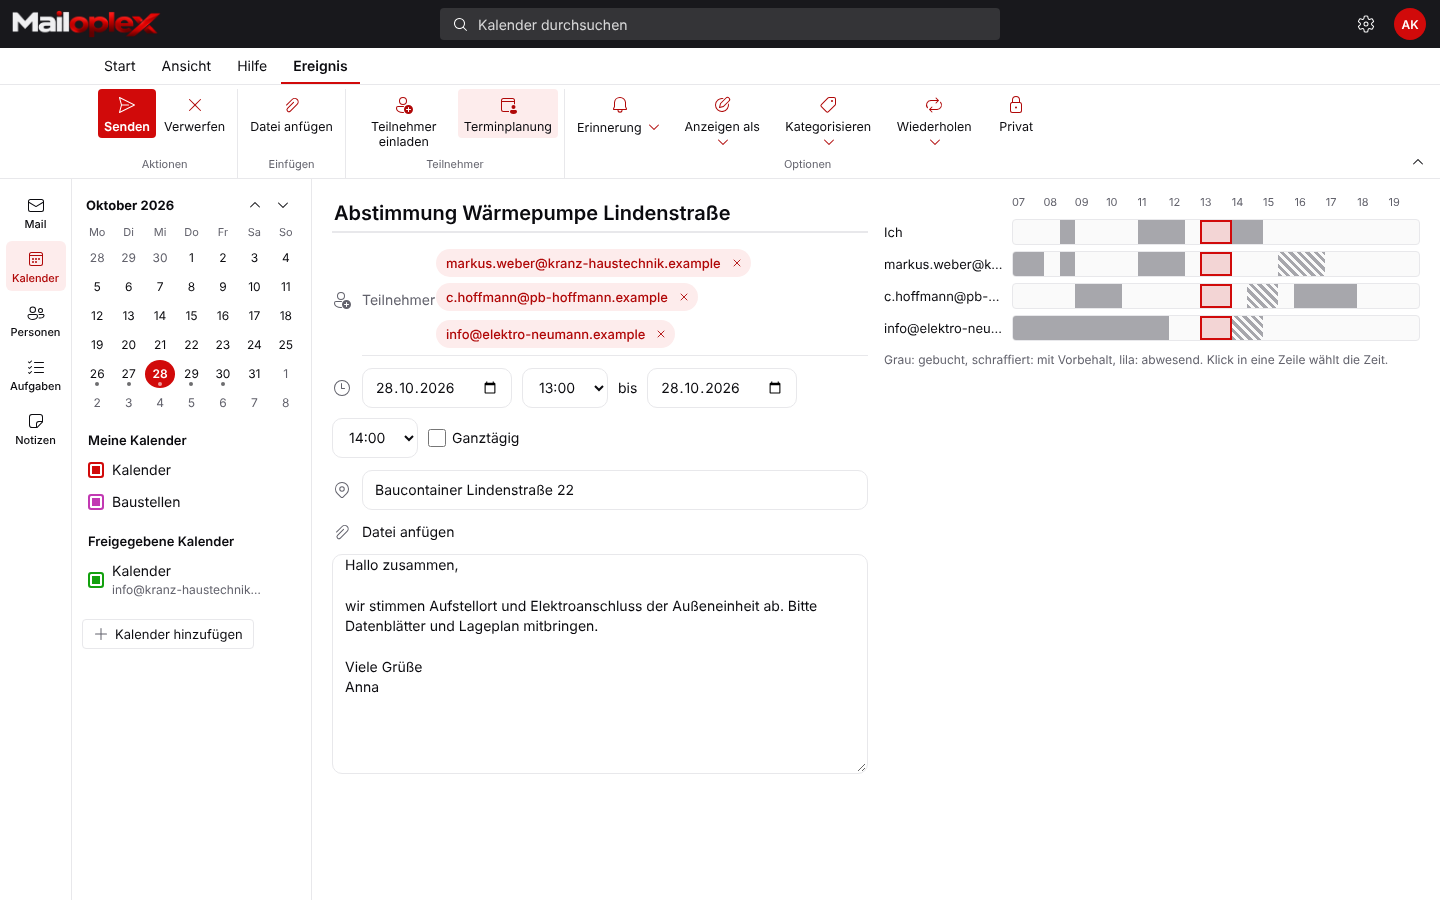
Task: Open Aufgaben in the sidebar
Action: coord(36,375)
